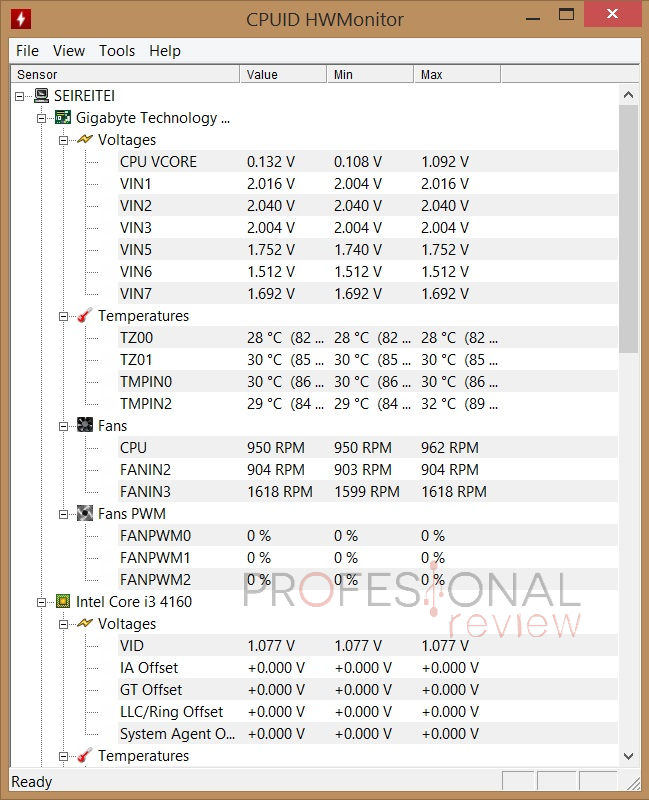This screenshot has height=800, width=649.
Task: Click the Fans PWM section icon
Action: (85, 513)
